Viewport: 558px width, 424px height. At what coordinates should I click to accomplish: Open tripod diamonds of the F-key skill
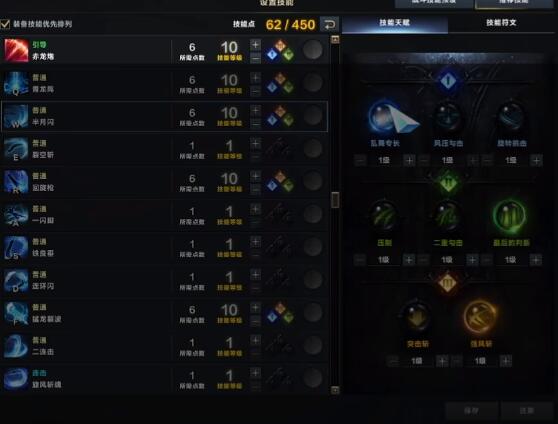click(280, 313)
